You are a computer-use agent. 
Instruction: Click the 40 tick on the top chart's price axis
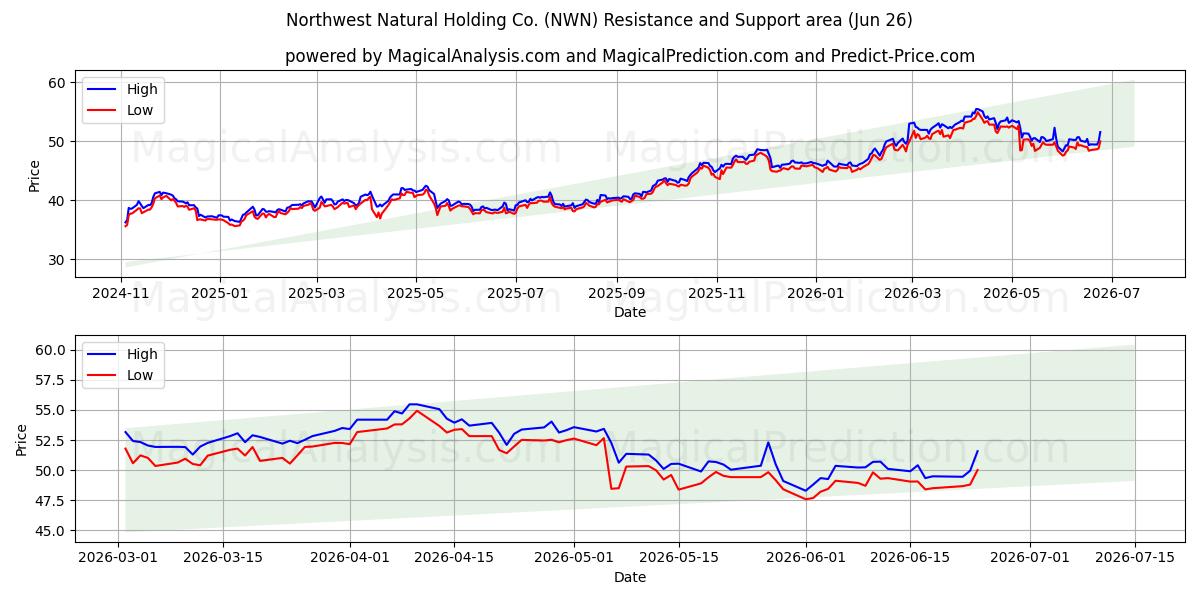pos(56,201)
